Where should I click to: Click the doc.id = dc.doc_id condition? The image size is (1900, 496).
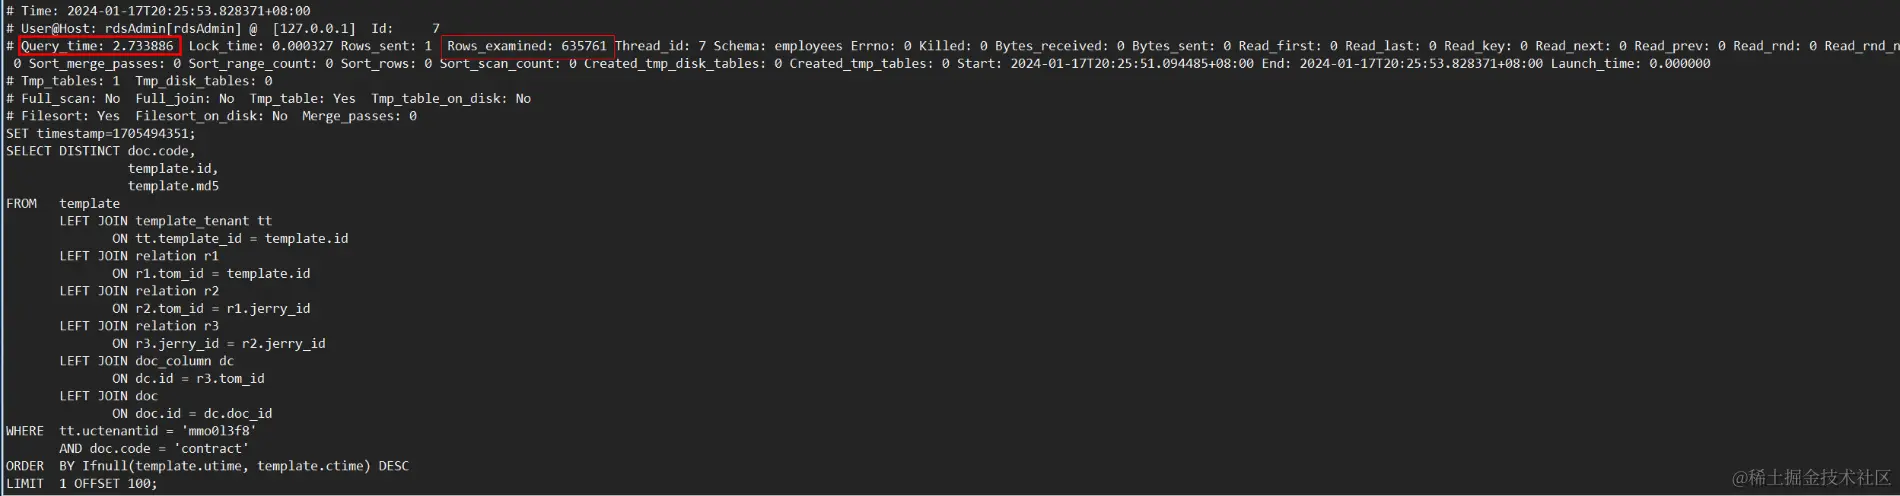tap(204, 414)
